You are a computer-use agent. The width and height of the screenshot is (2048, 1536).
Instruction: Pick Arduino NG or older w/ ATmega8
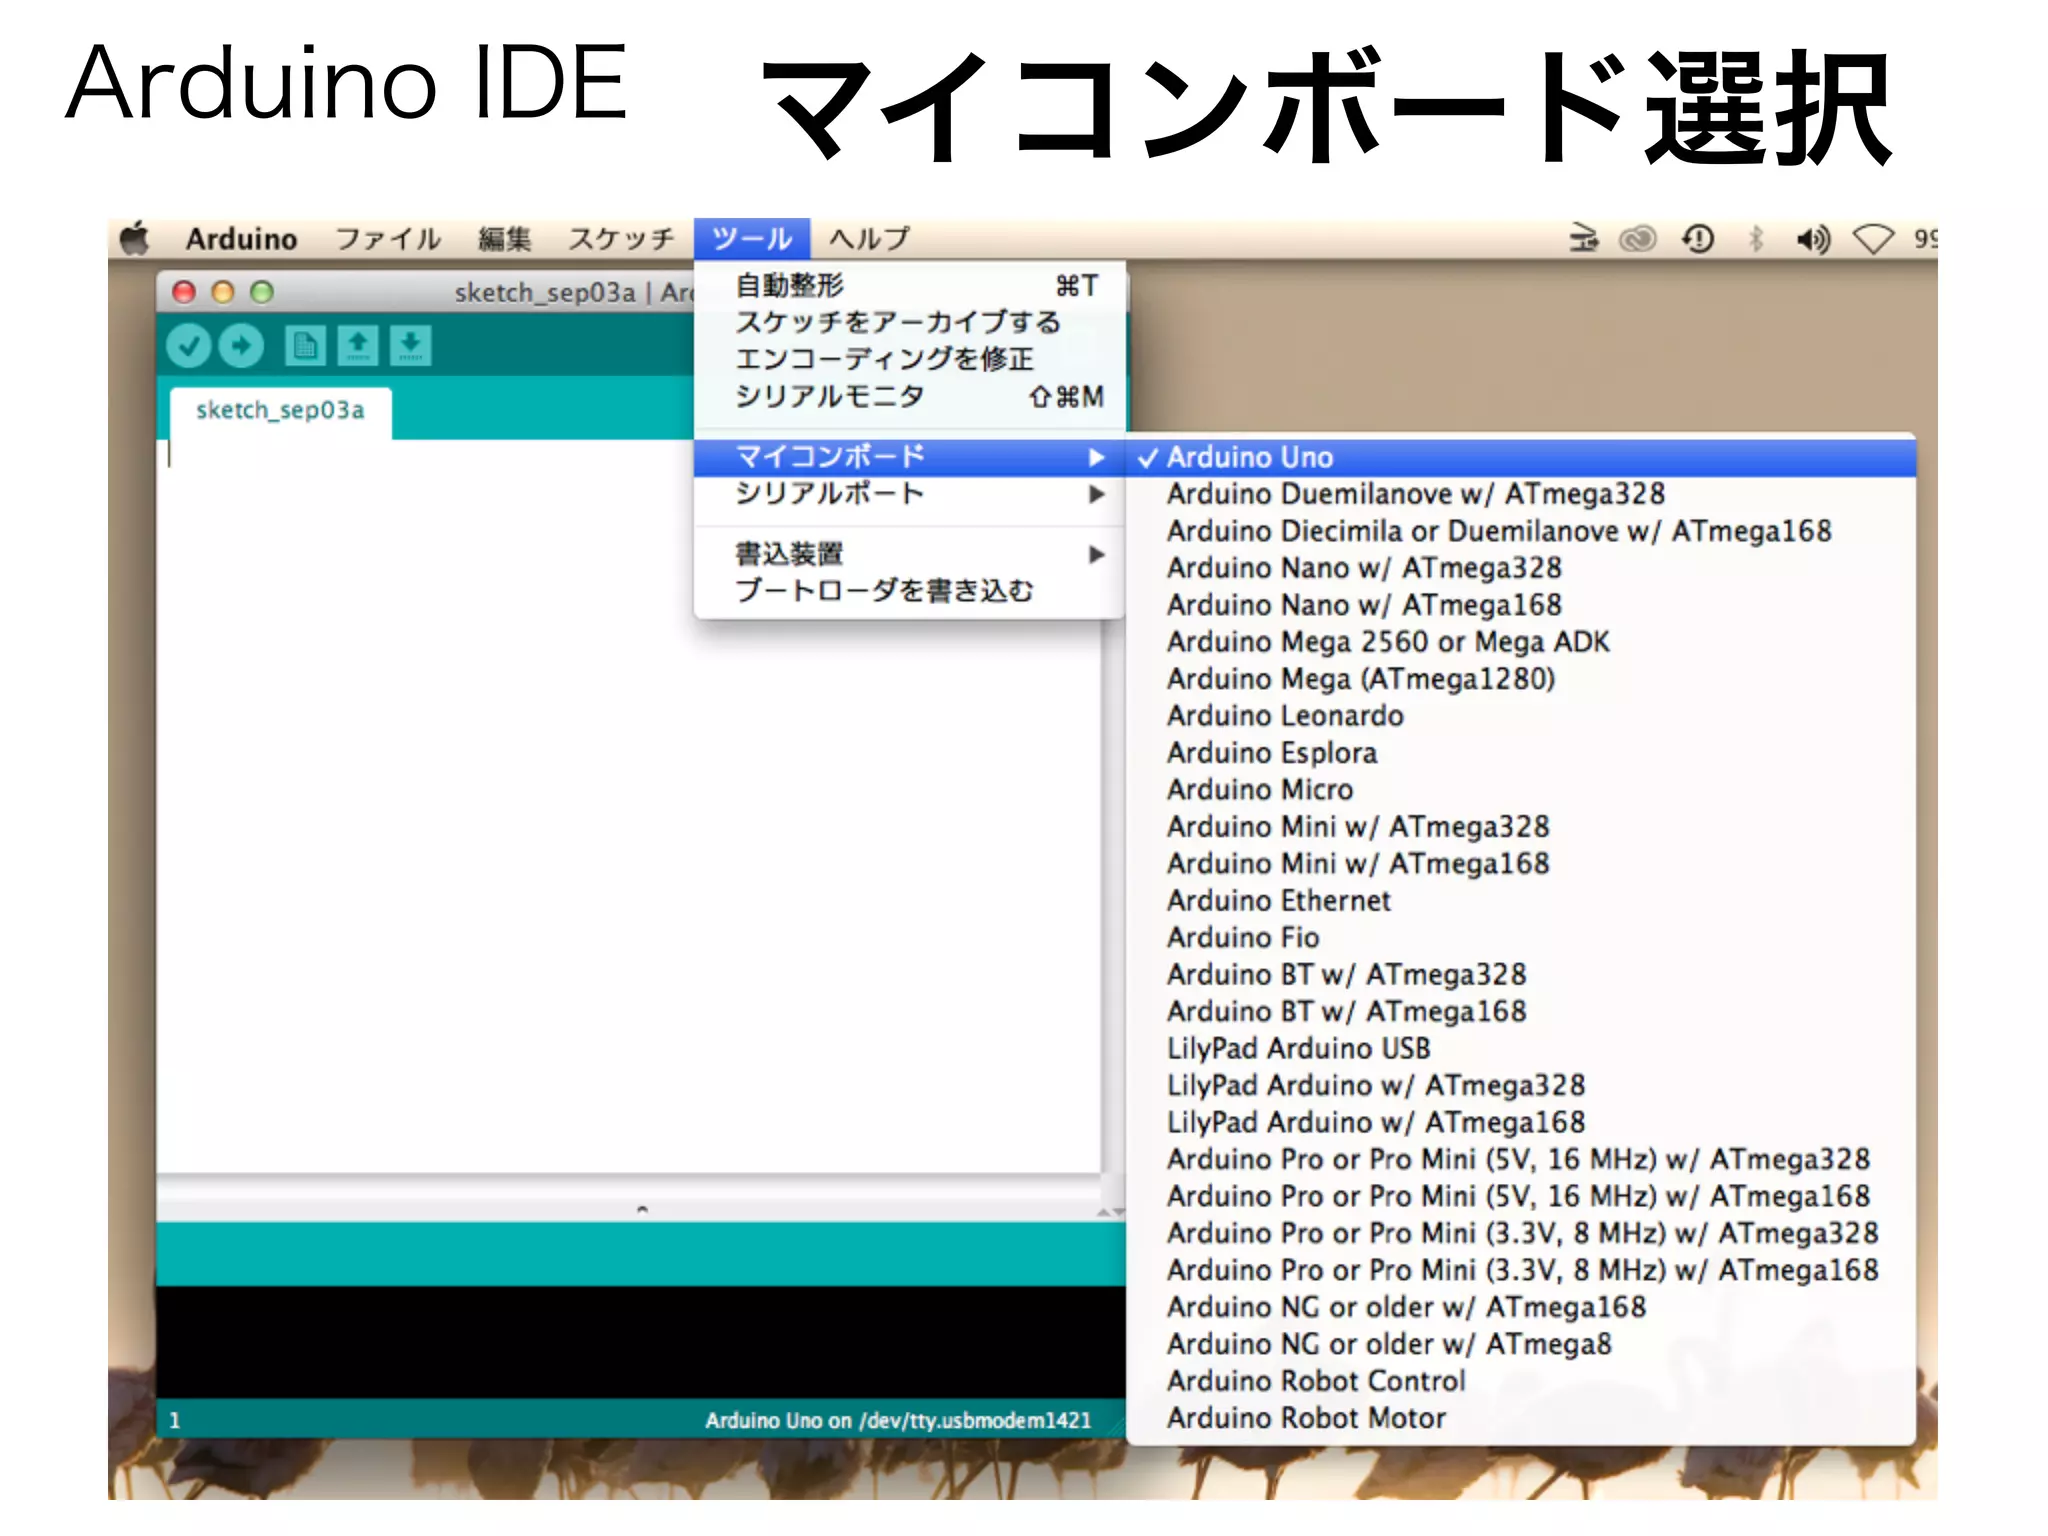click(x=1521, y=1345)
